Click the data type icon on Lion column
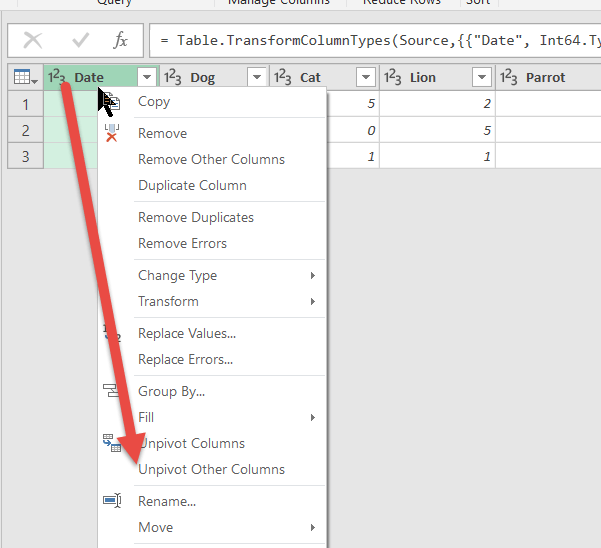The image size is (601, 548). (x=392, y=78)
